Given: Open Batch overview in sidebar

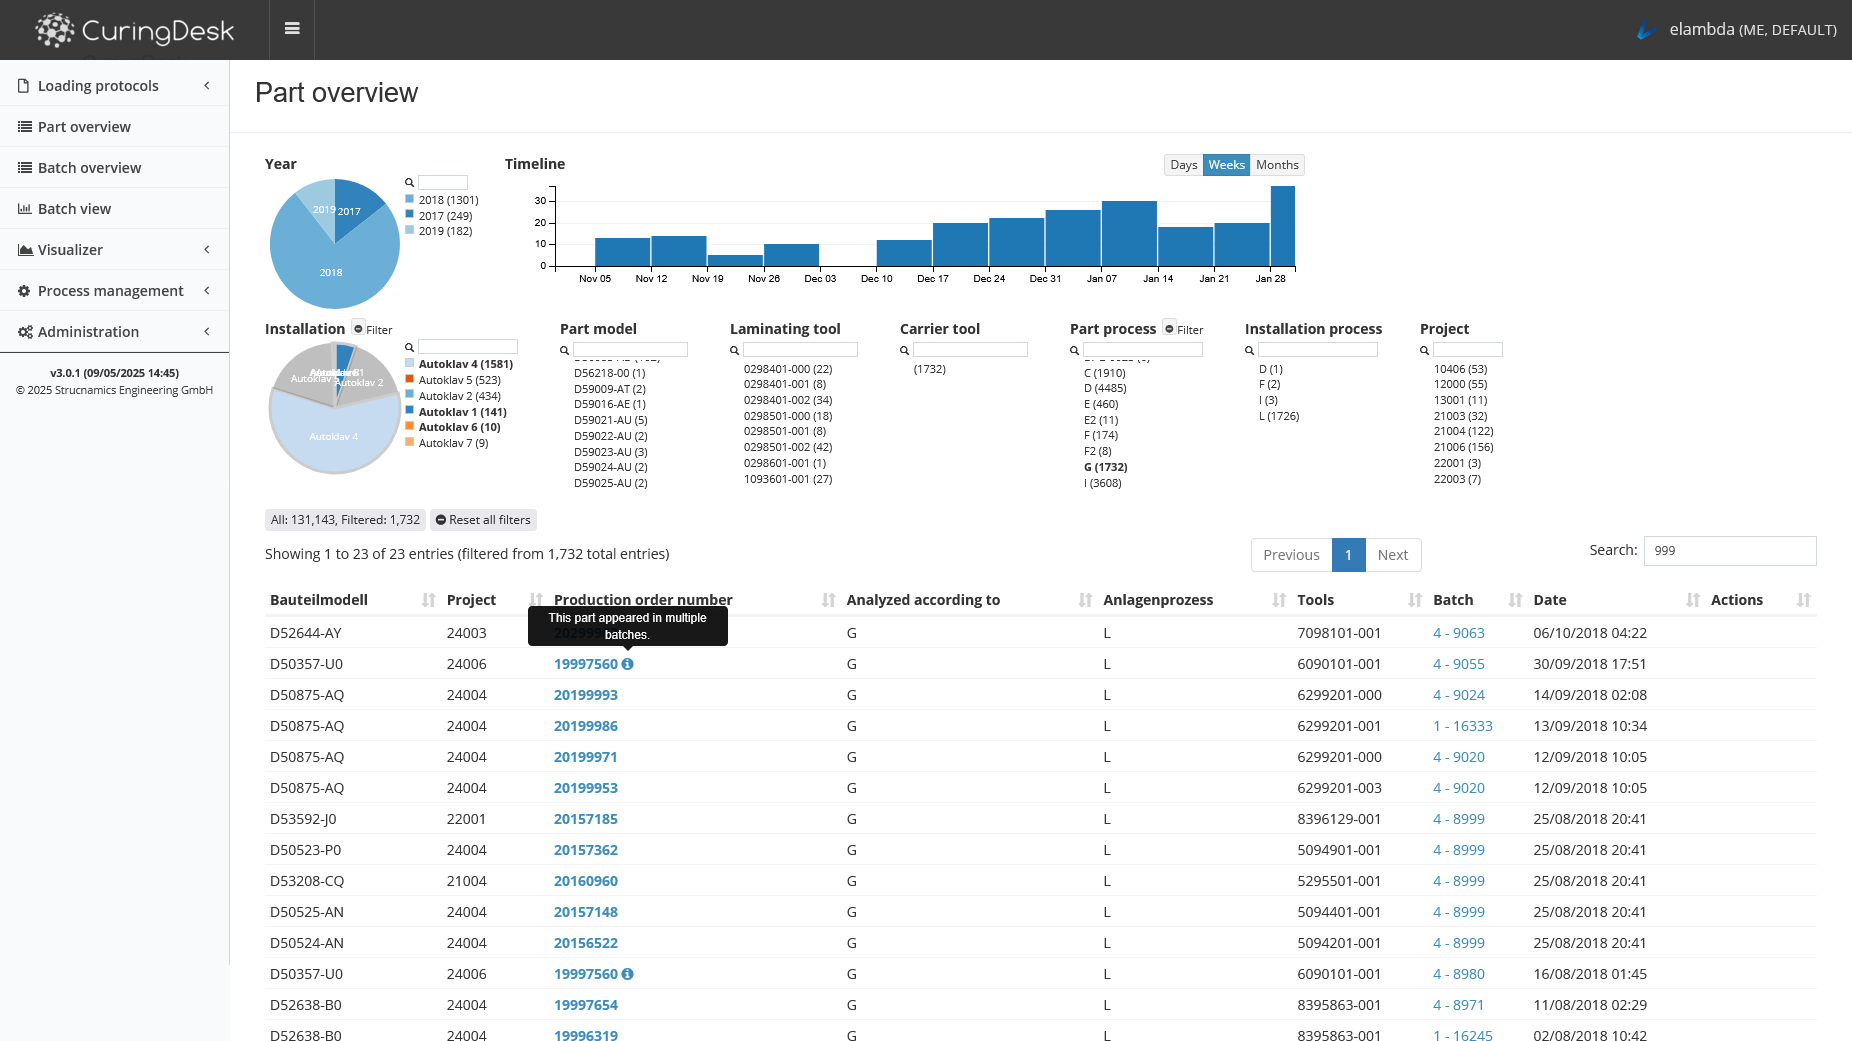Looking at the screenshot, I should [89, 168].
